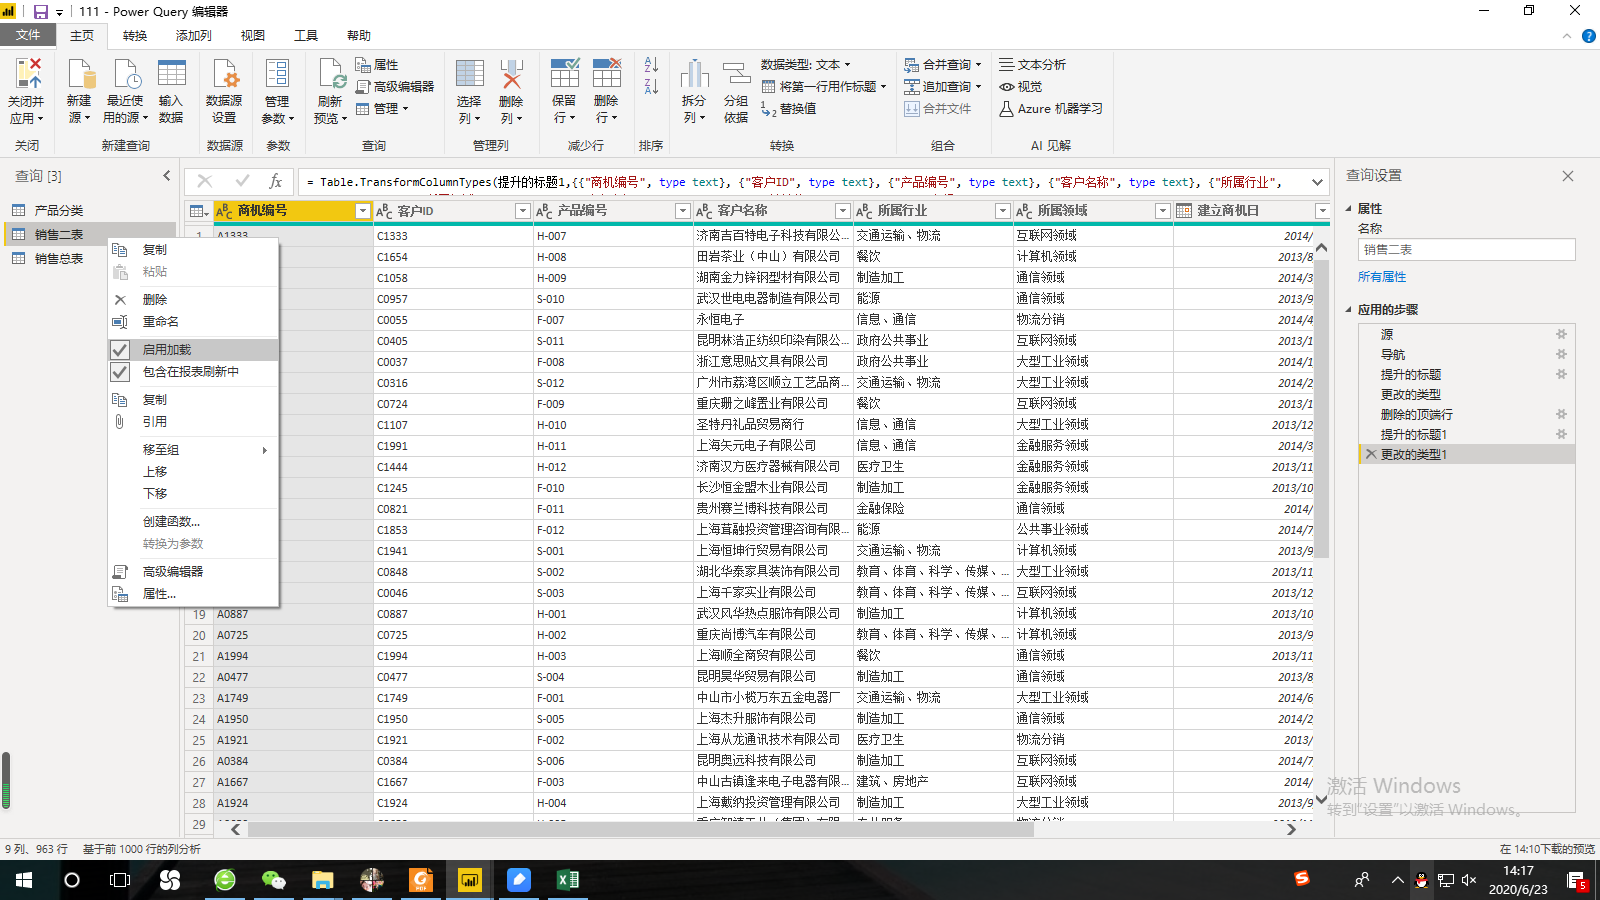This screenshot has width=1600, height=900.
Task: Switch to the 视图 (View) tab
Action: coord(253,35)
